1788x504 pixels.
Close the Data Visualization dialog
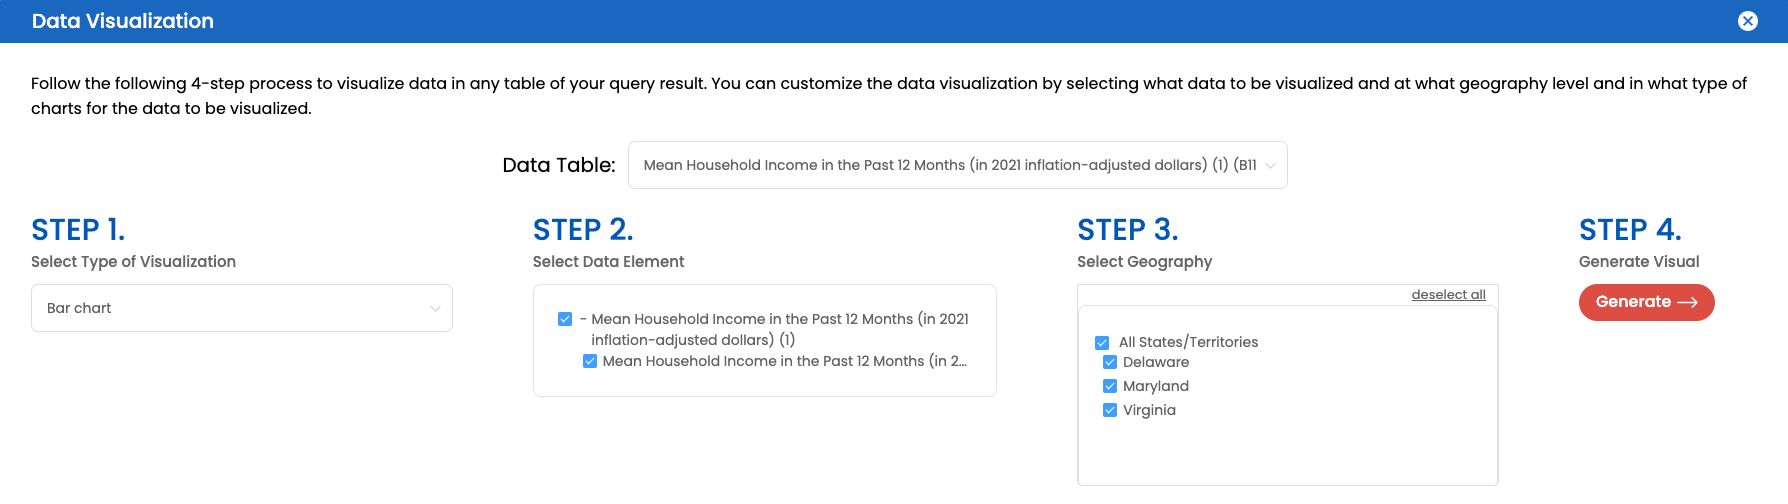pos(1747,21)
